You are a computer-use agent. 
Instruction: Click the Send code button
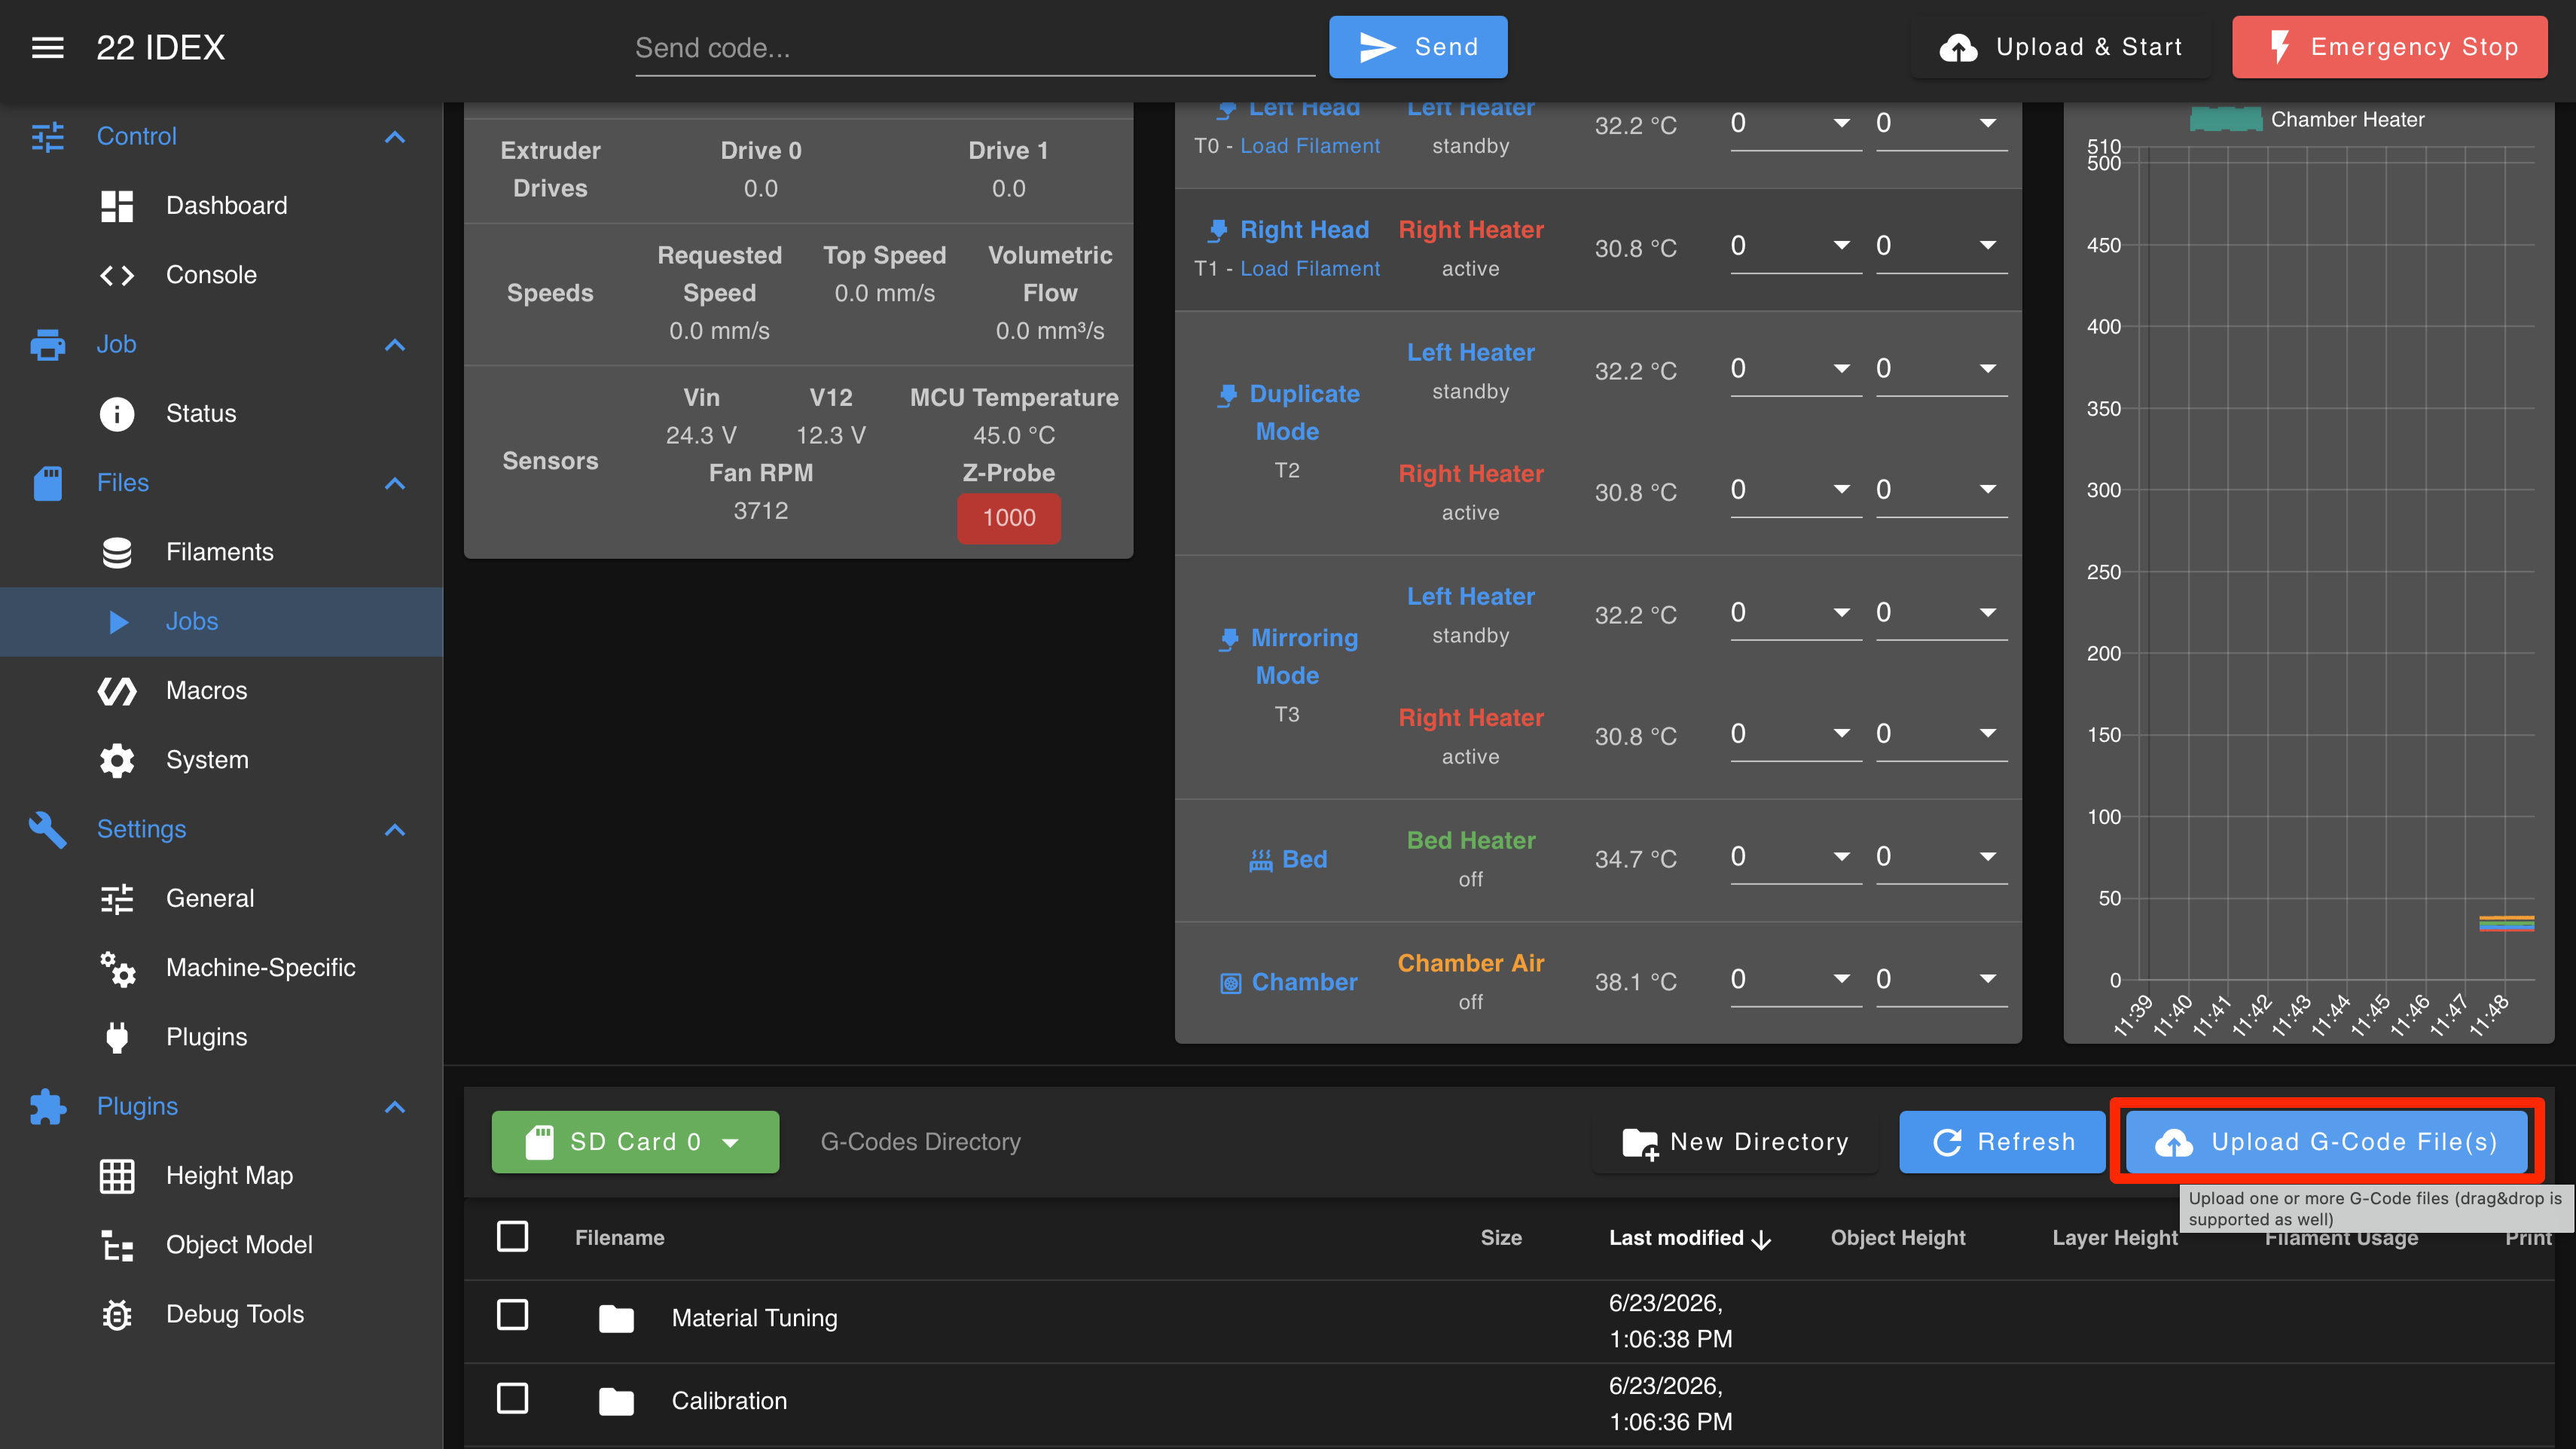[1418, 47]
